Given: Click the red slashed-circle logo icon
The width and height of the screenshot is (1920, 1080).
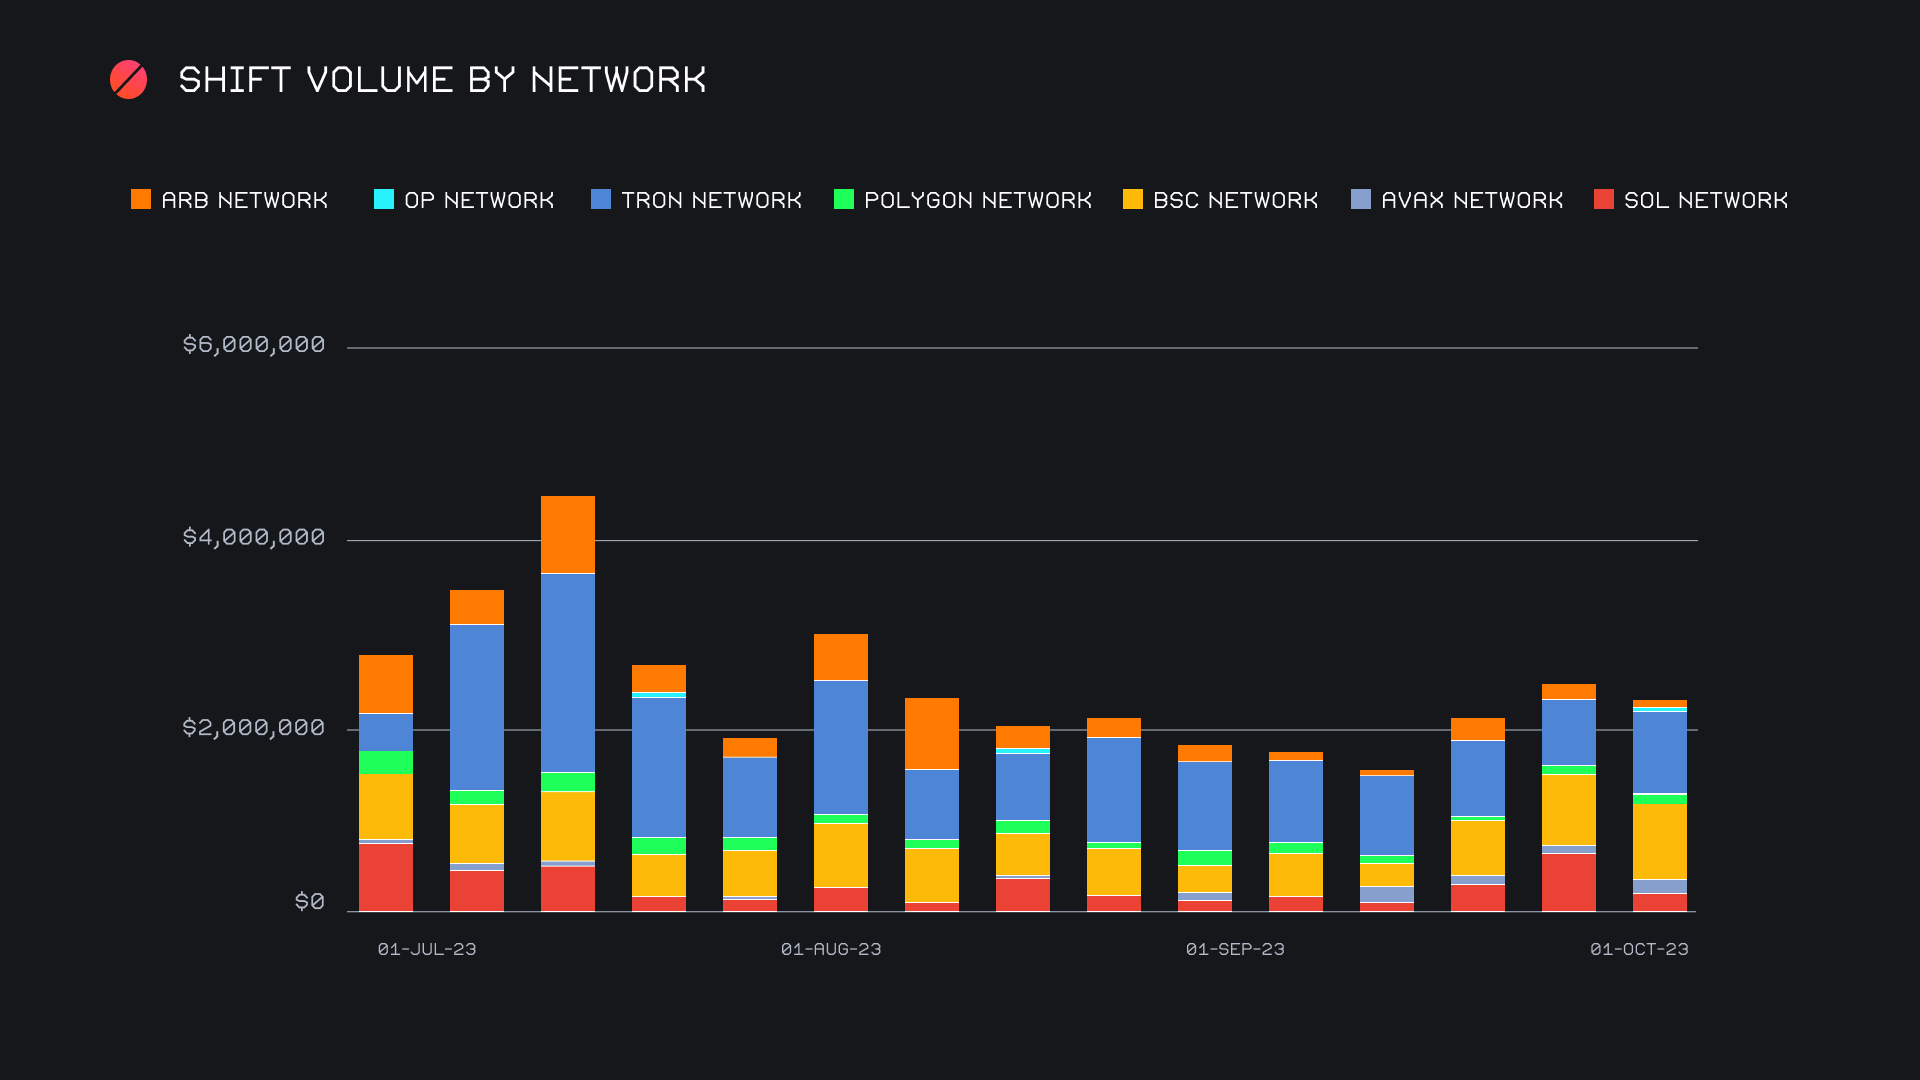Looking at the screenshot, I should [x=128, y=80].
